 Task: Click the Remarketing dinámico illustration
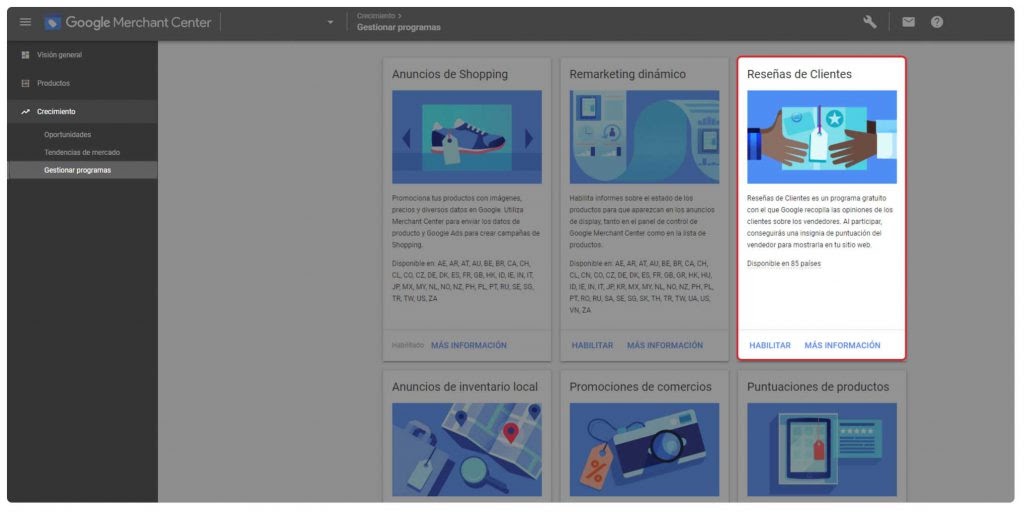(x=645, y=137)
